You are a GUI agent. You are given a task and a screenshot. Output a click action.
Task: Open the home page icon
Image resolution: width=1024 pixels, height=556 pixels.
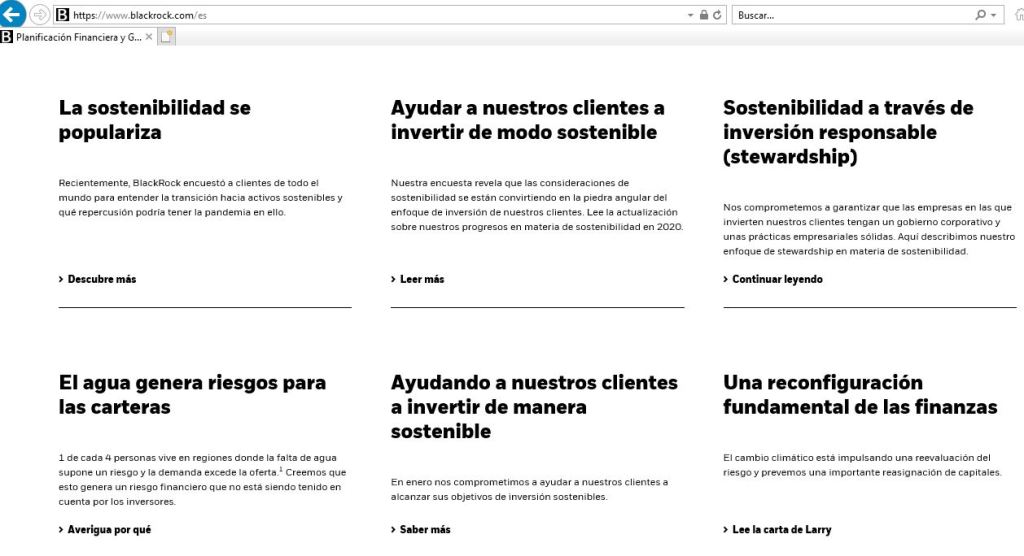coord(1016,16)
